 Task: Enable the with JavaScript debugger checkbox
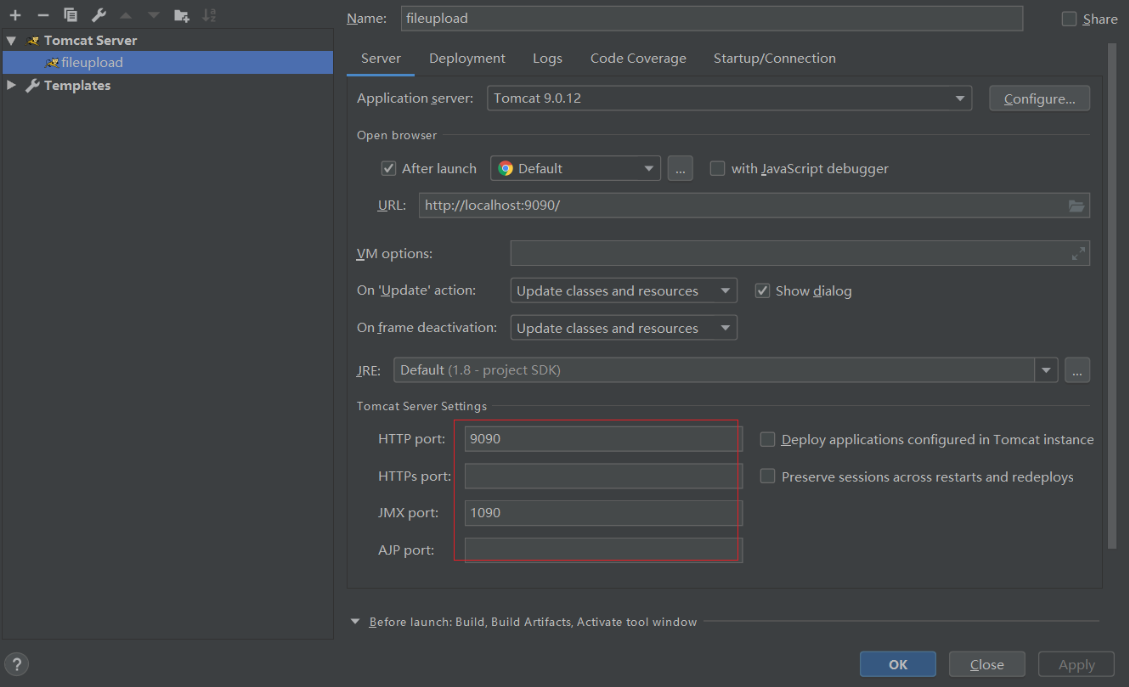(717, 169)
